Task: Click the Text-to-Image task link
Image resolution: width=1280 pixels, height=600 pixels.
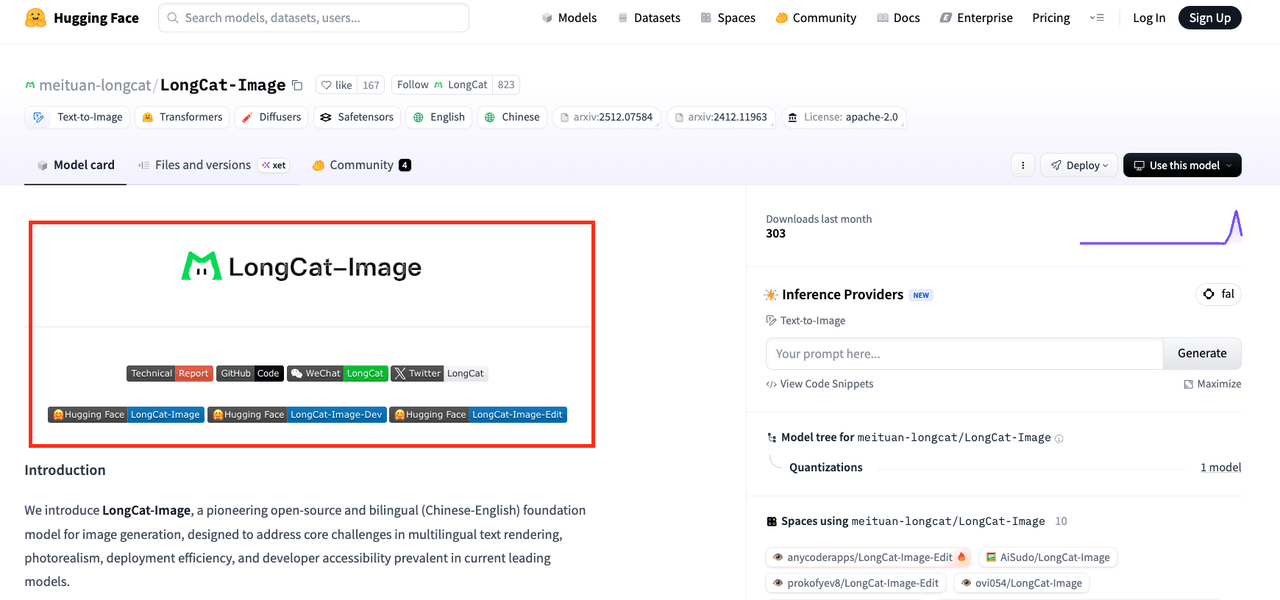Action: pos(806,320)
